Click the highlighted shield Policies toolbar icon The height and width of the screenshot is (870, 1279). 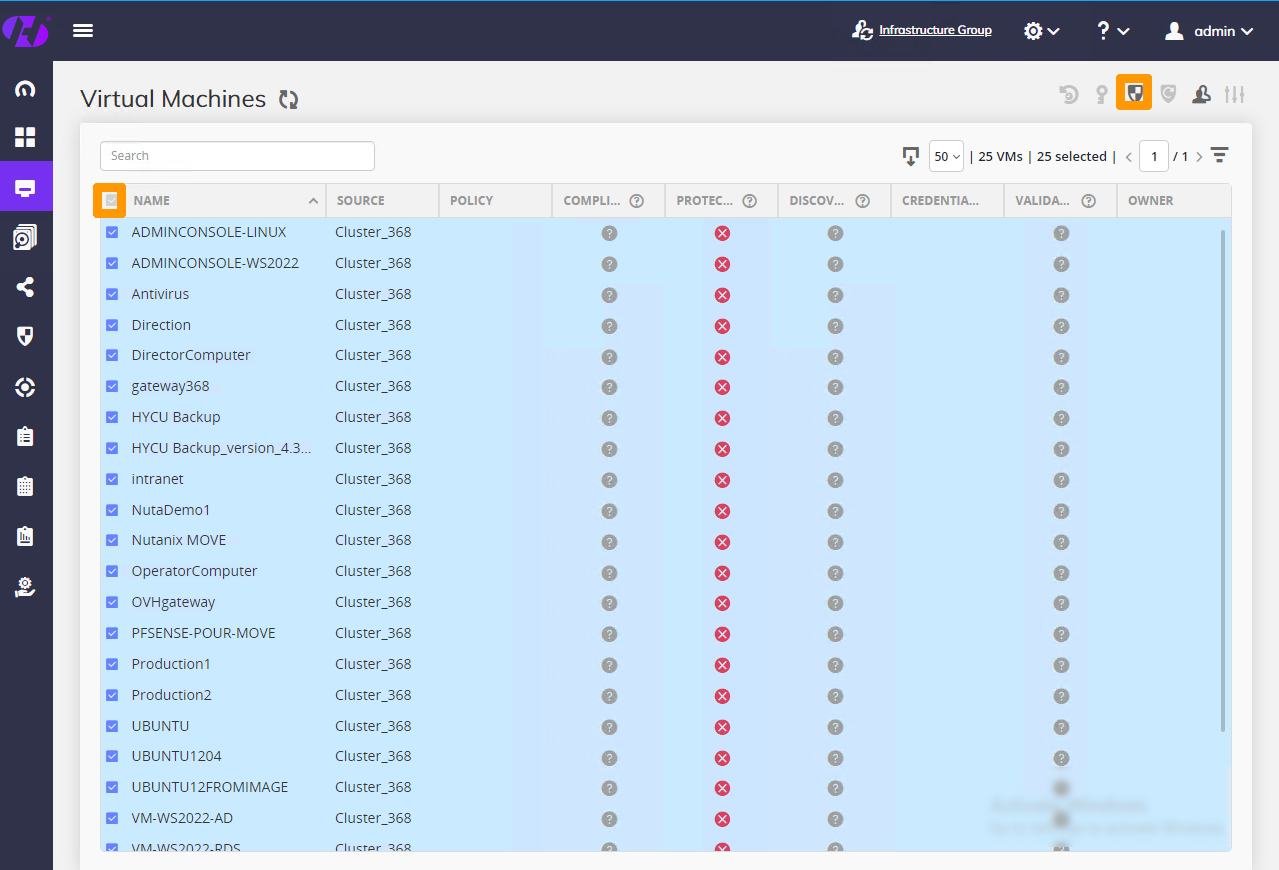click(1134, 92)
